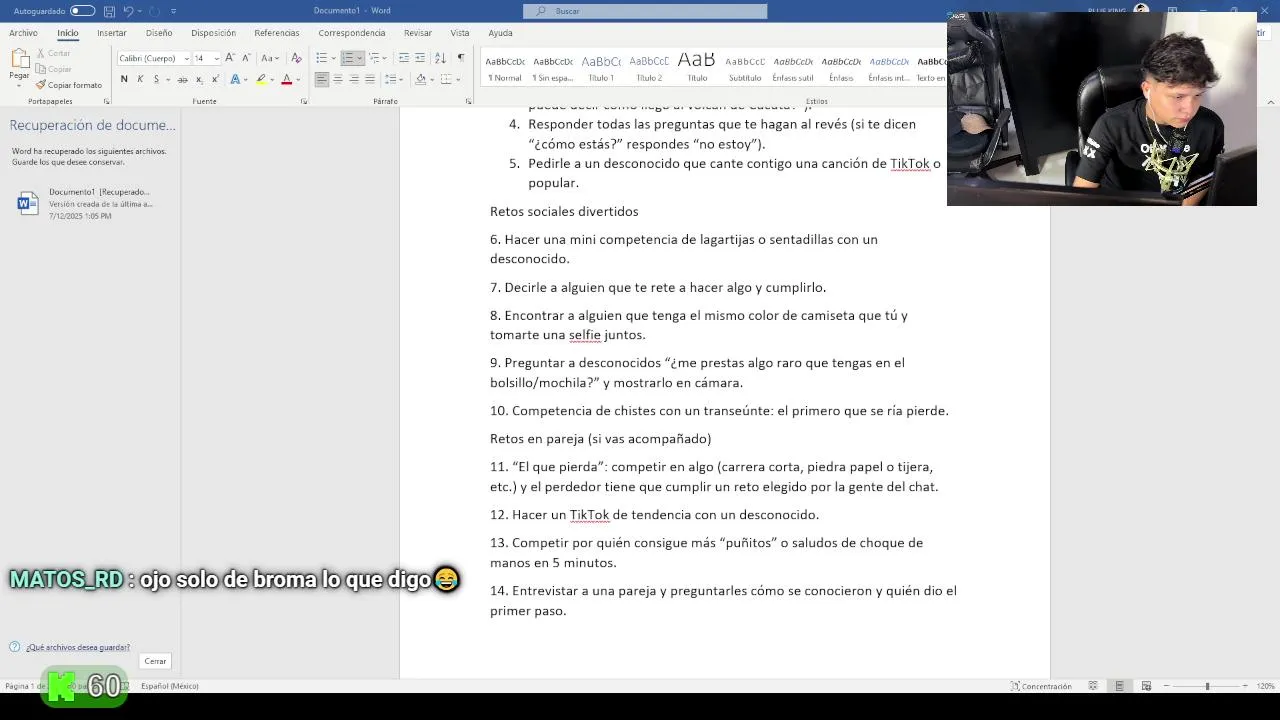
Task: Click the zoom in plus icon
Action: [x=1245, y=686]
